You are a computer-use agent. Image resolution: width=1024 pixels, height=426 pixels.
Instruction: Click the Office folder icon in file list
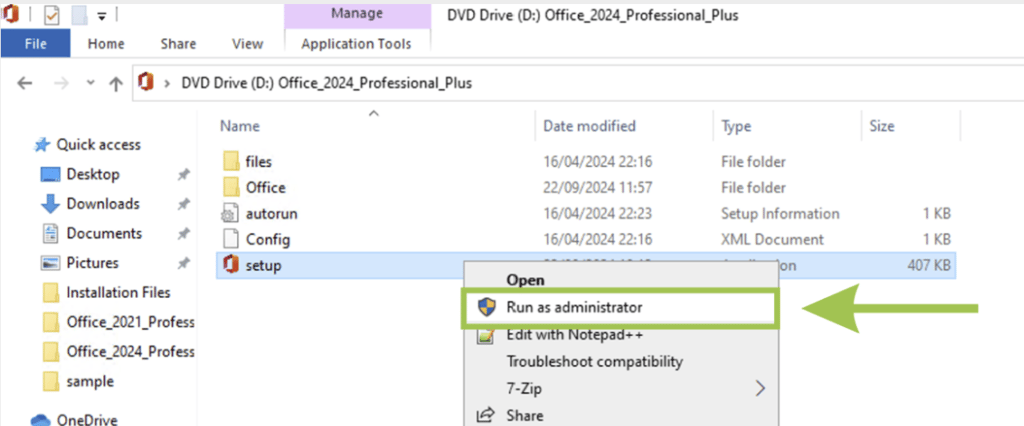[x=231, y=188]
